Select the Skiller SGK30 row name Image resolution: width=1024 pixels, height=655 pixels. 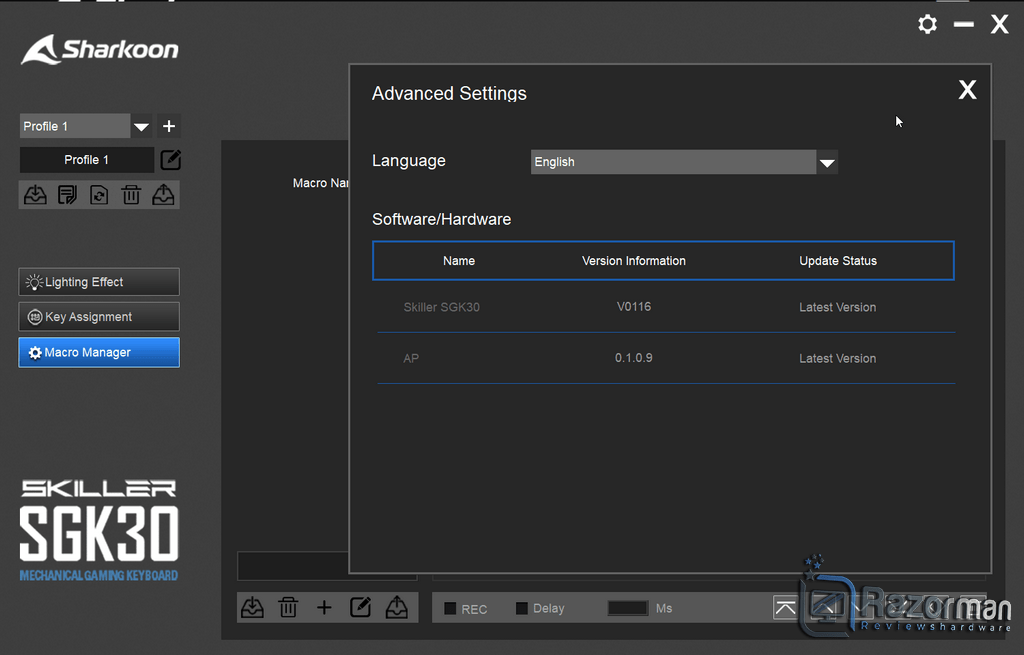[x=441, y=307]
